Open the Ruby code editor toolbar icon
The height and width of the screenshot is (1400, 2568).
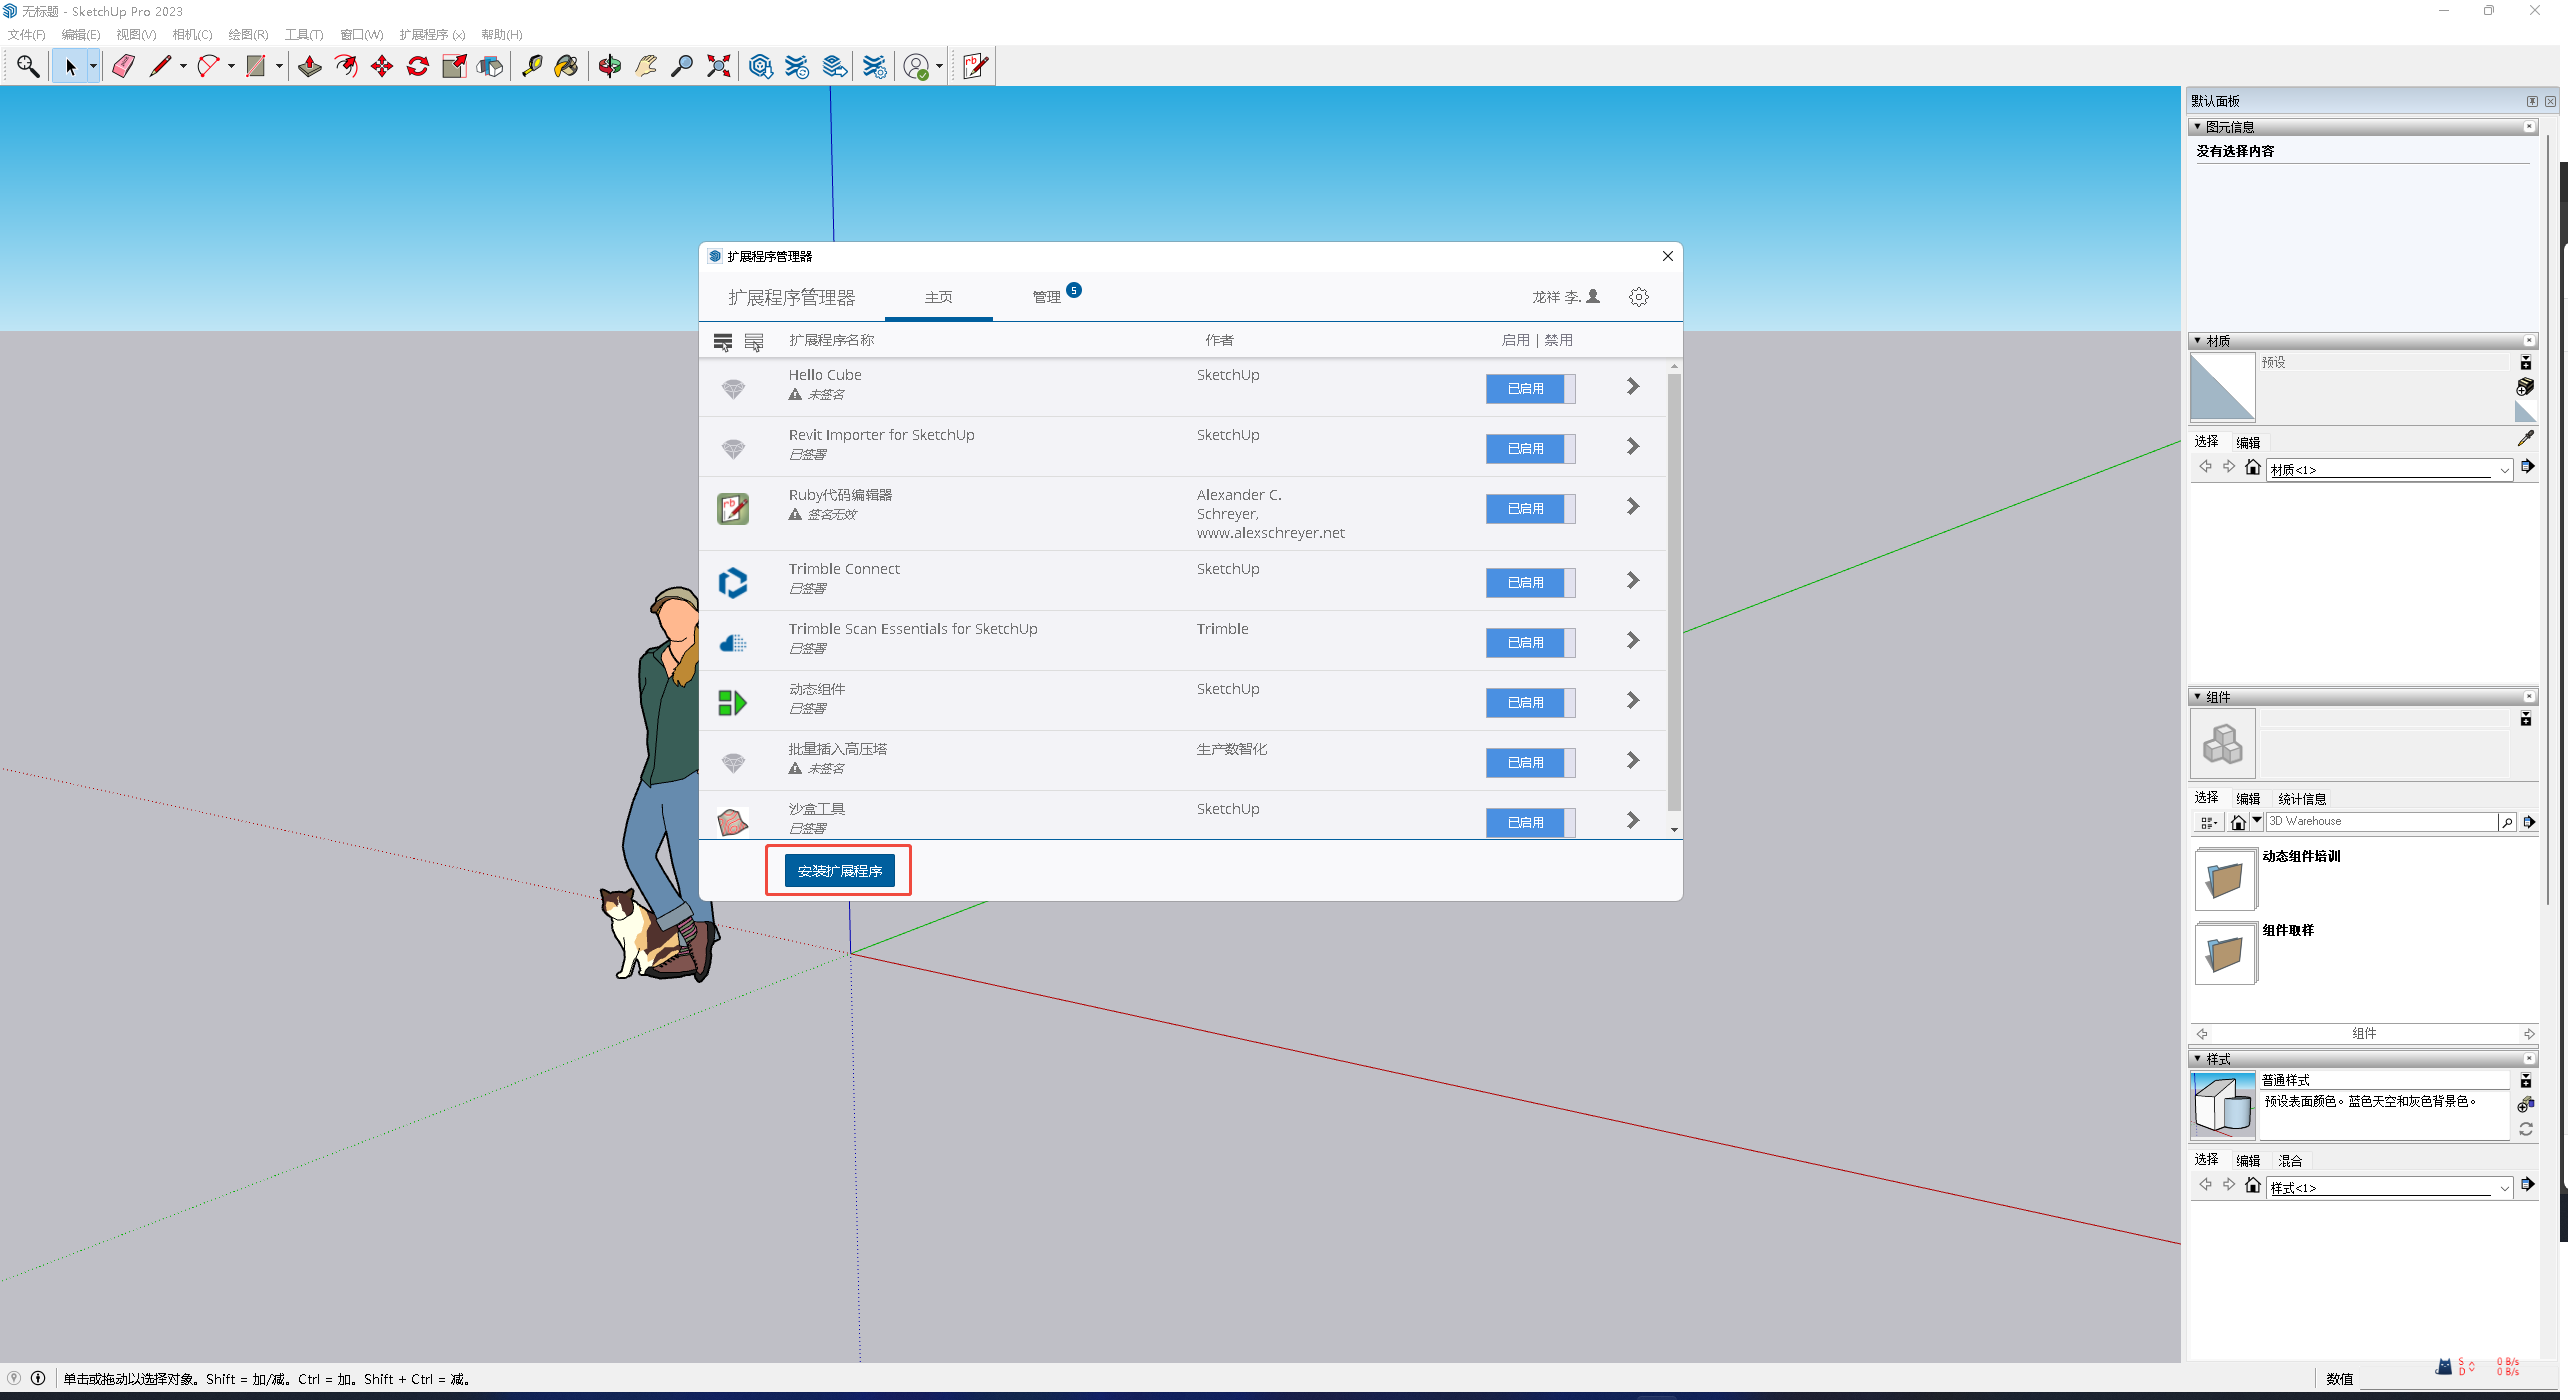pyautogui.click(x=974, y=66)
